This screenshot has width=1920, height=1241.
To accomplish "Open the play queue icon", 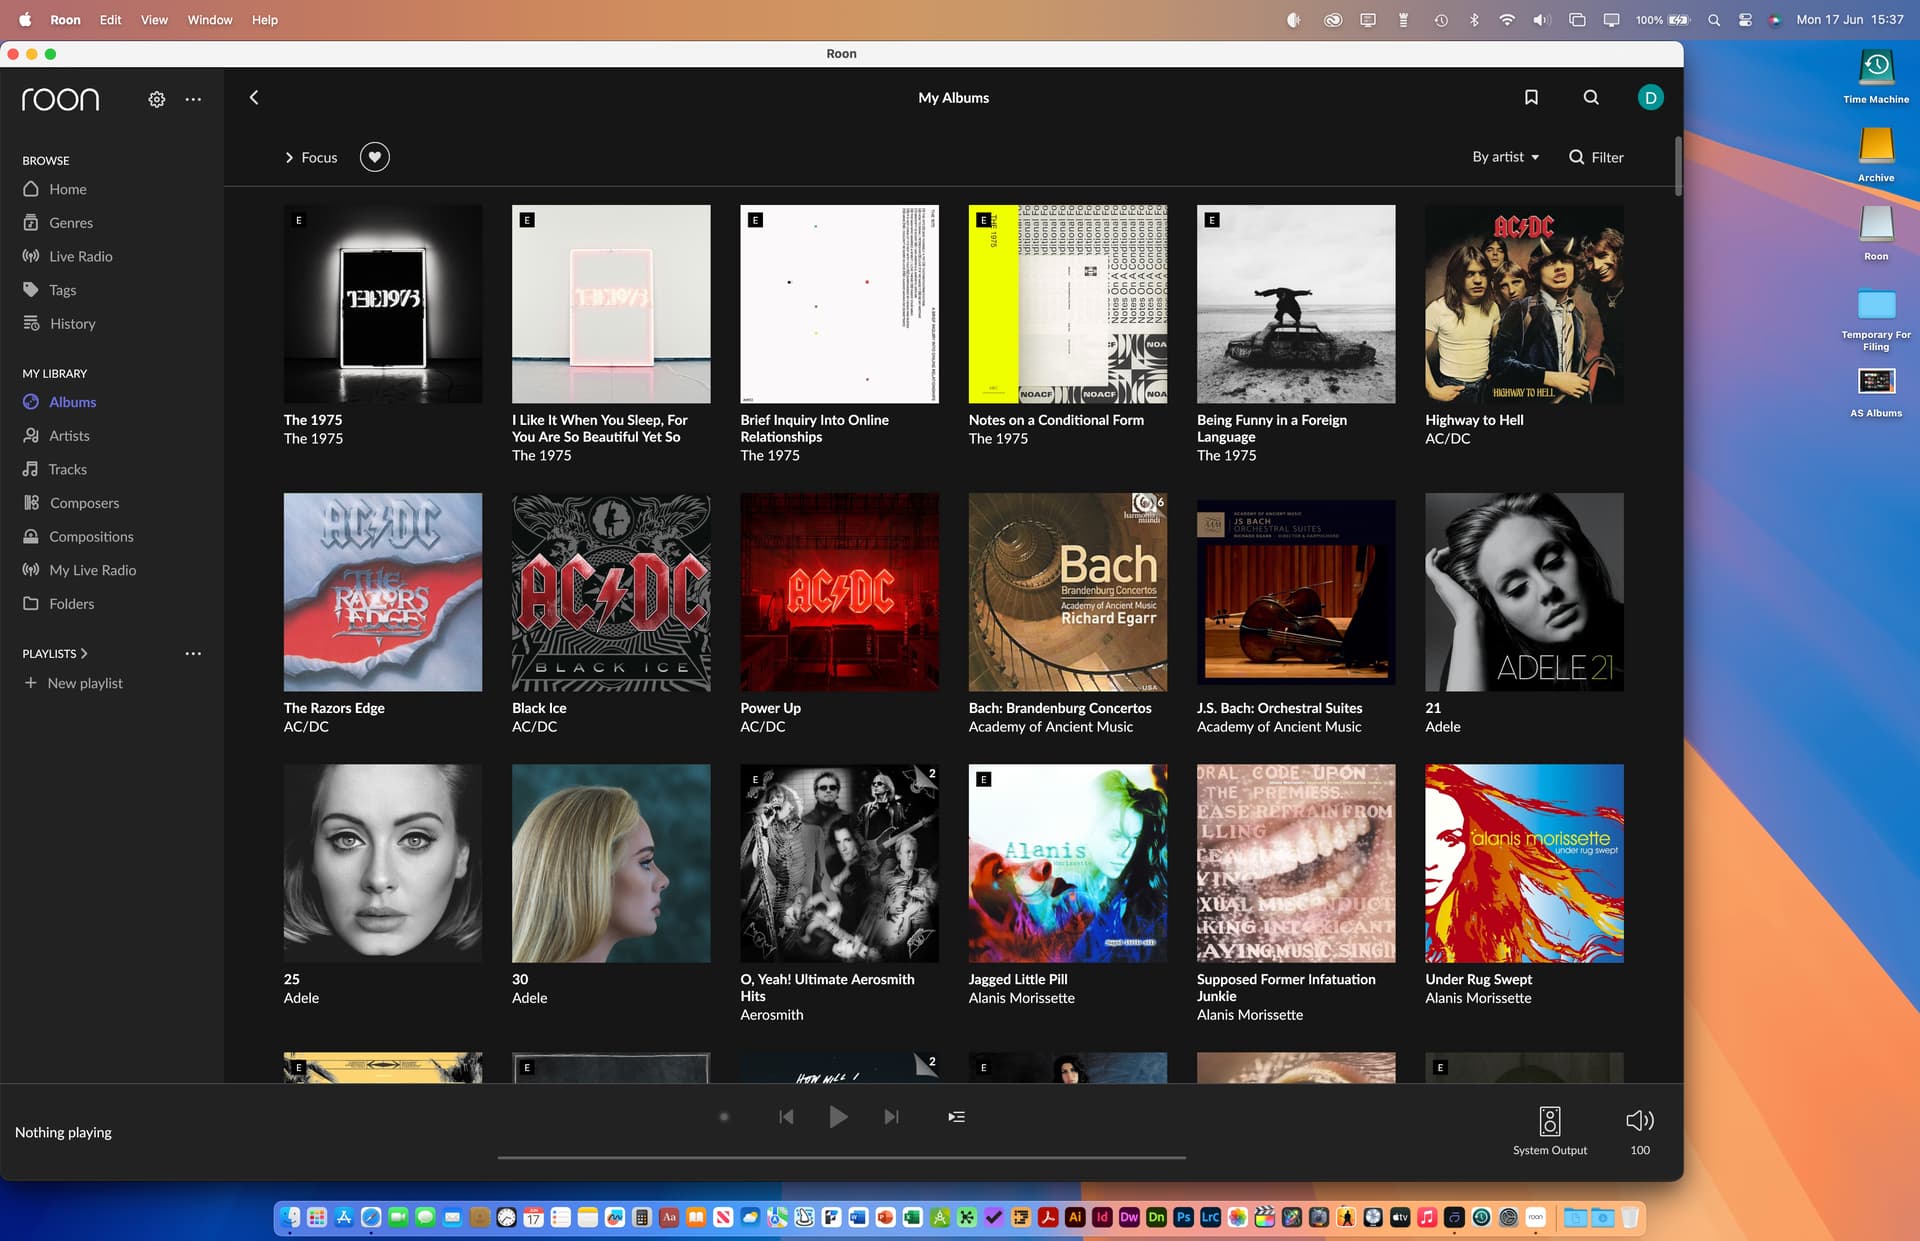I will (x=956, y=1117).
